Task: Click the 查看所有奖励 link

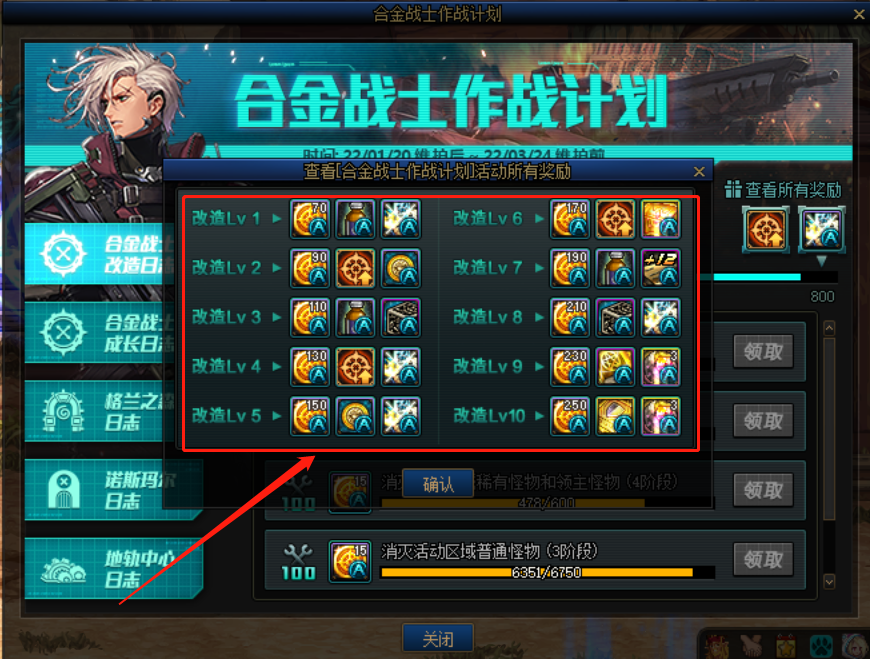Action: click(x=783, y=190)
